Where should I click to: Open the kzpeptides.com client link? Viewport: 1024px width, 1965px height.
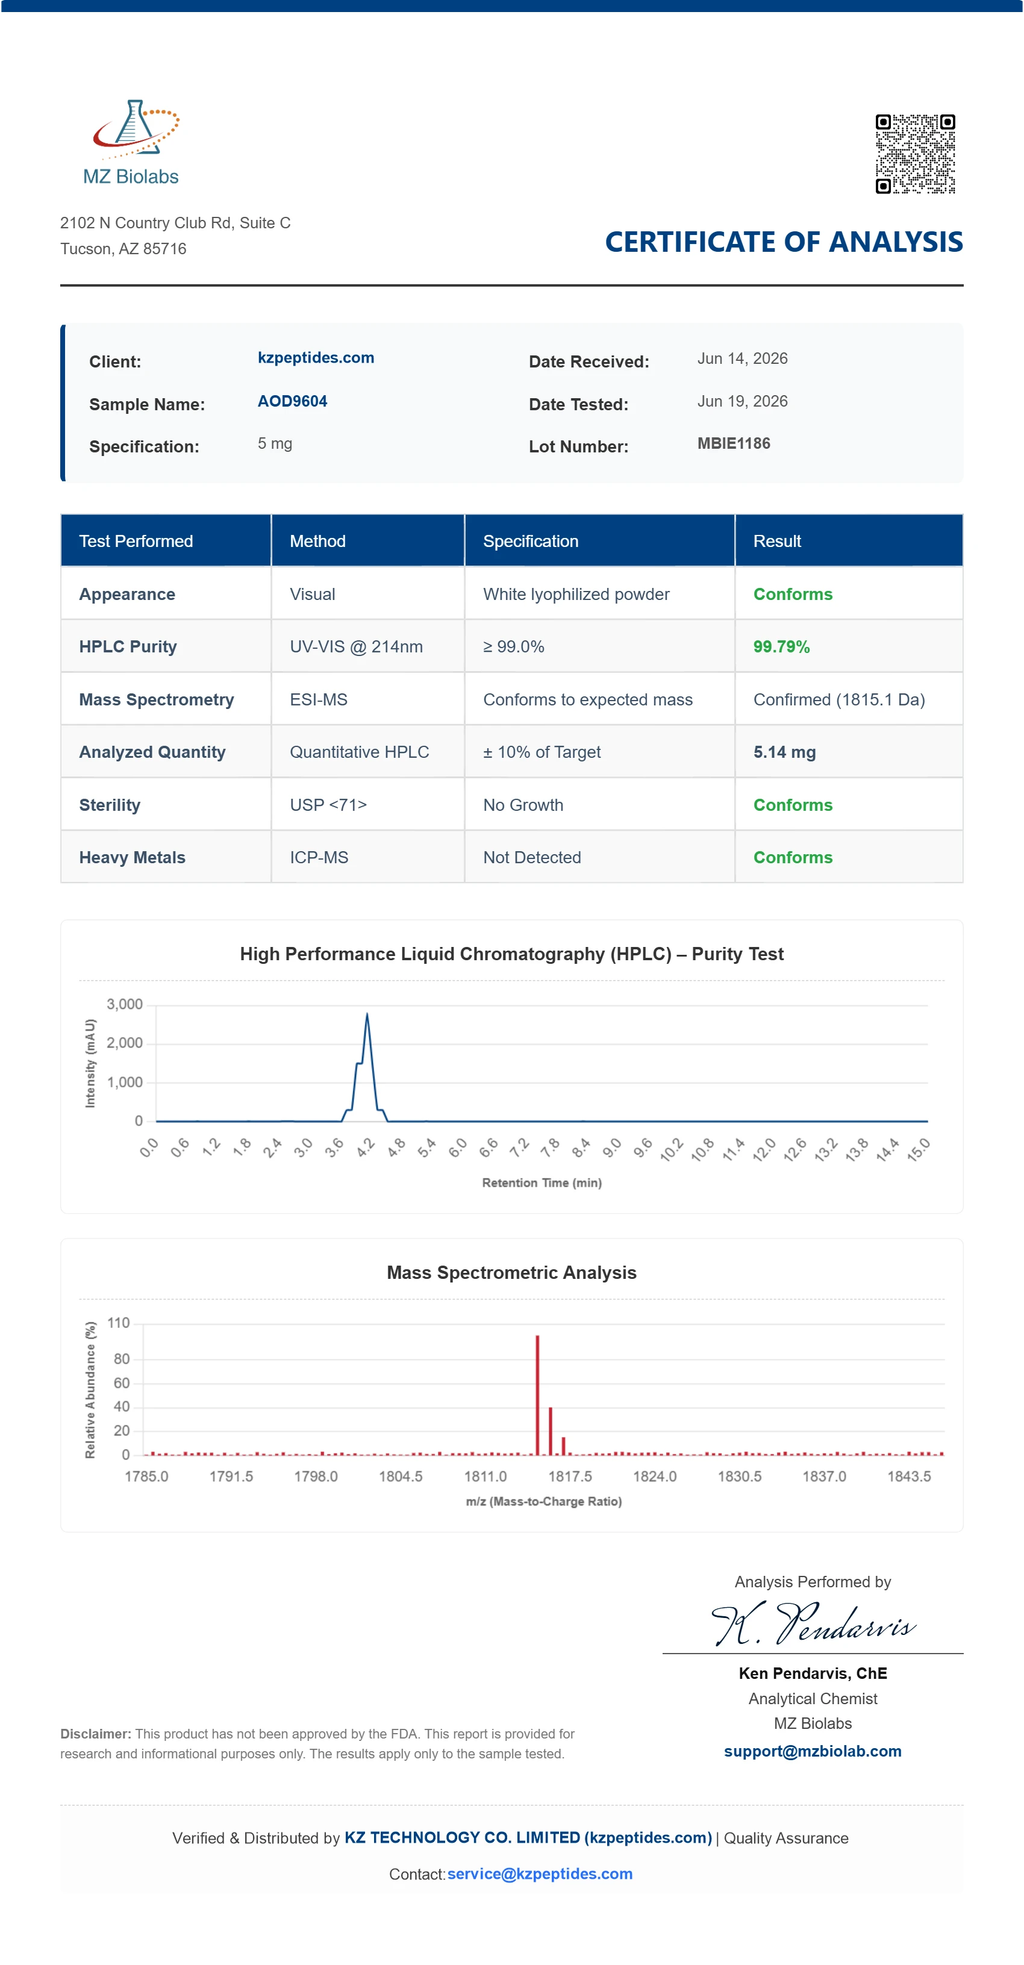316,358
